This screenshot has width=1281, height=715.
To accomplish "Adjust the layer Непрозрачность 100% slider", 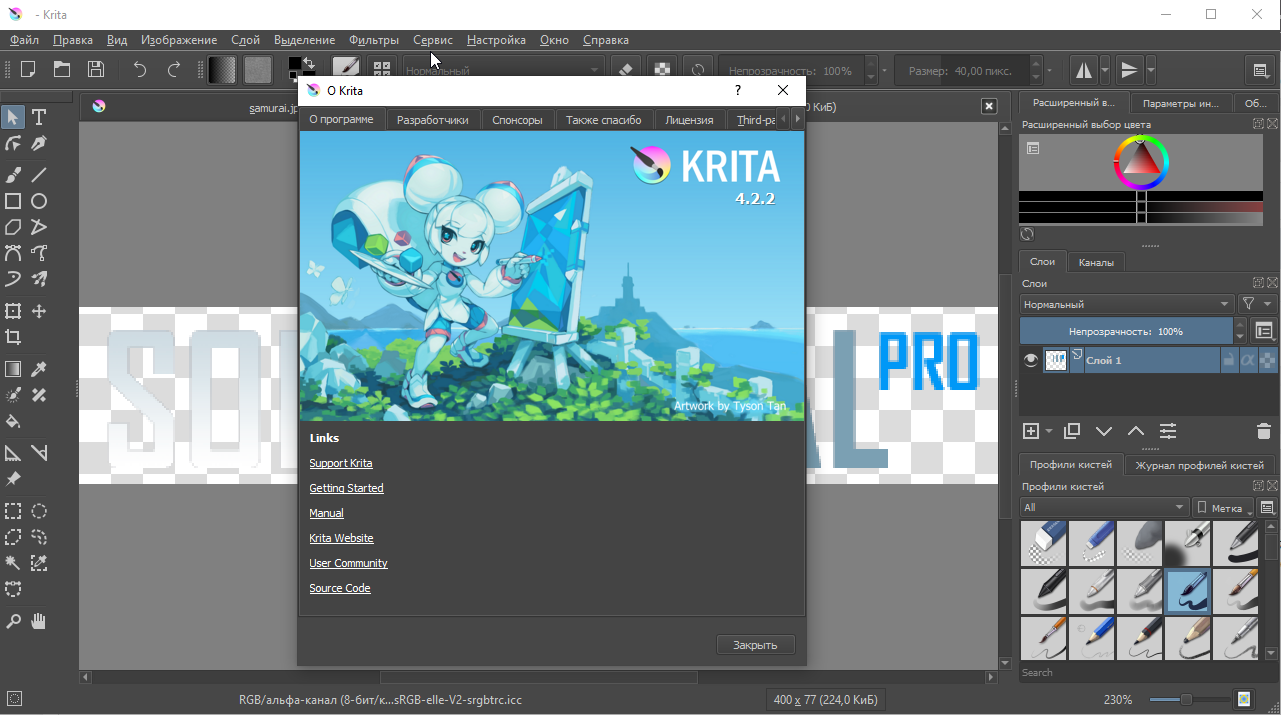I will 1125,331.
